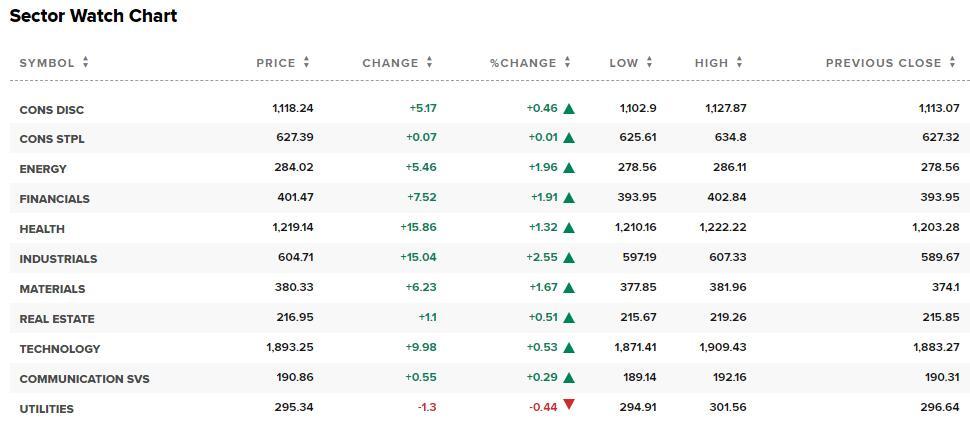
Task: Sort by PRICE using its arrow icon
Action: point(306,62)
